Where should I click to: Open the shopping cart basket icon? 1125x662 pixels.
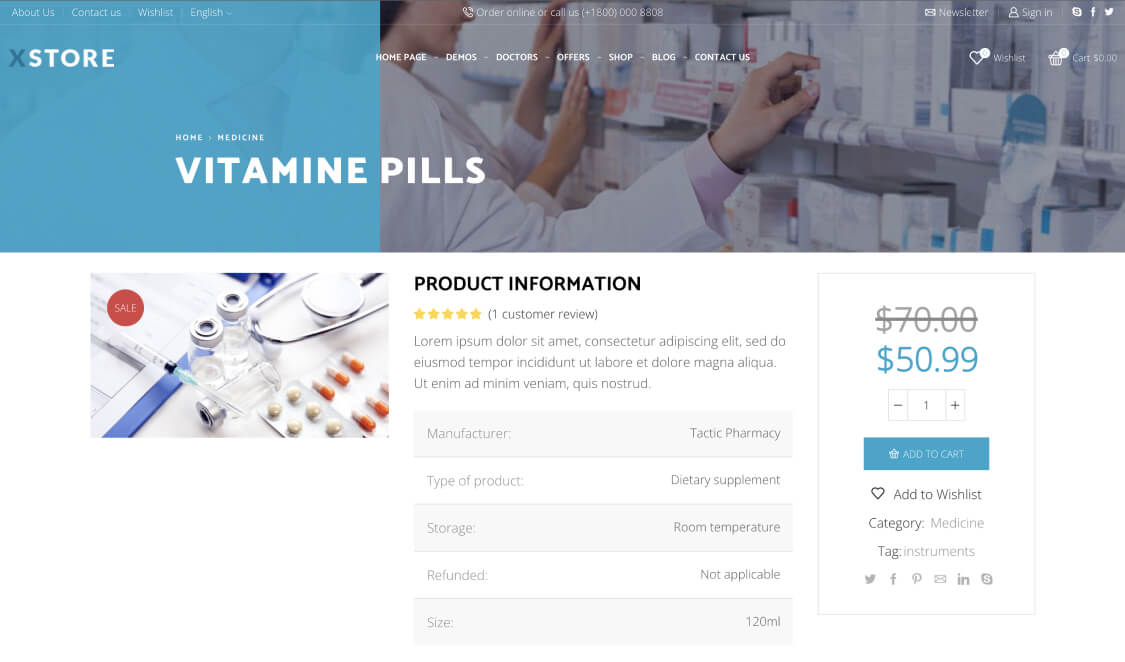pyautogui.click(x=1055, y=58)
